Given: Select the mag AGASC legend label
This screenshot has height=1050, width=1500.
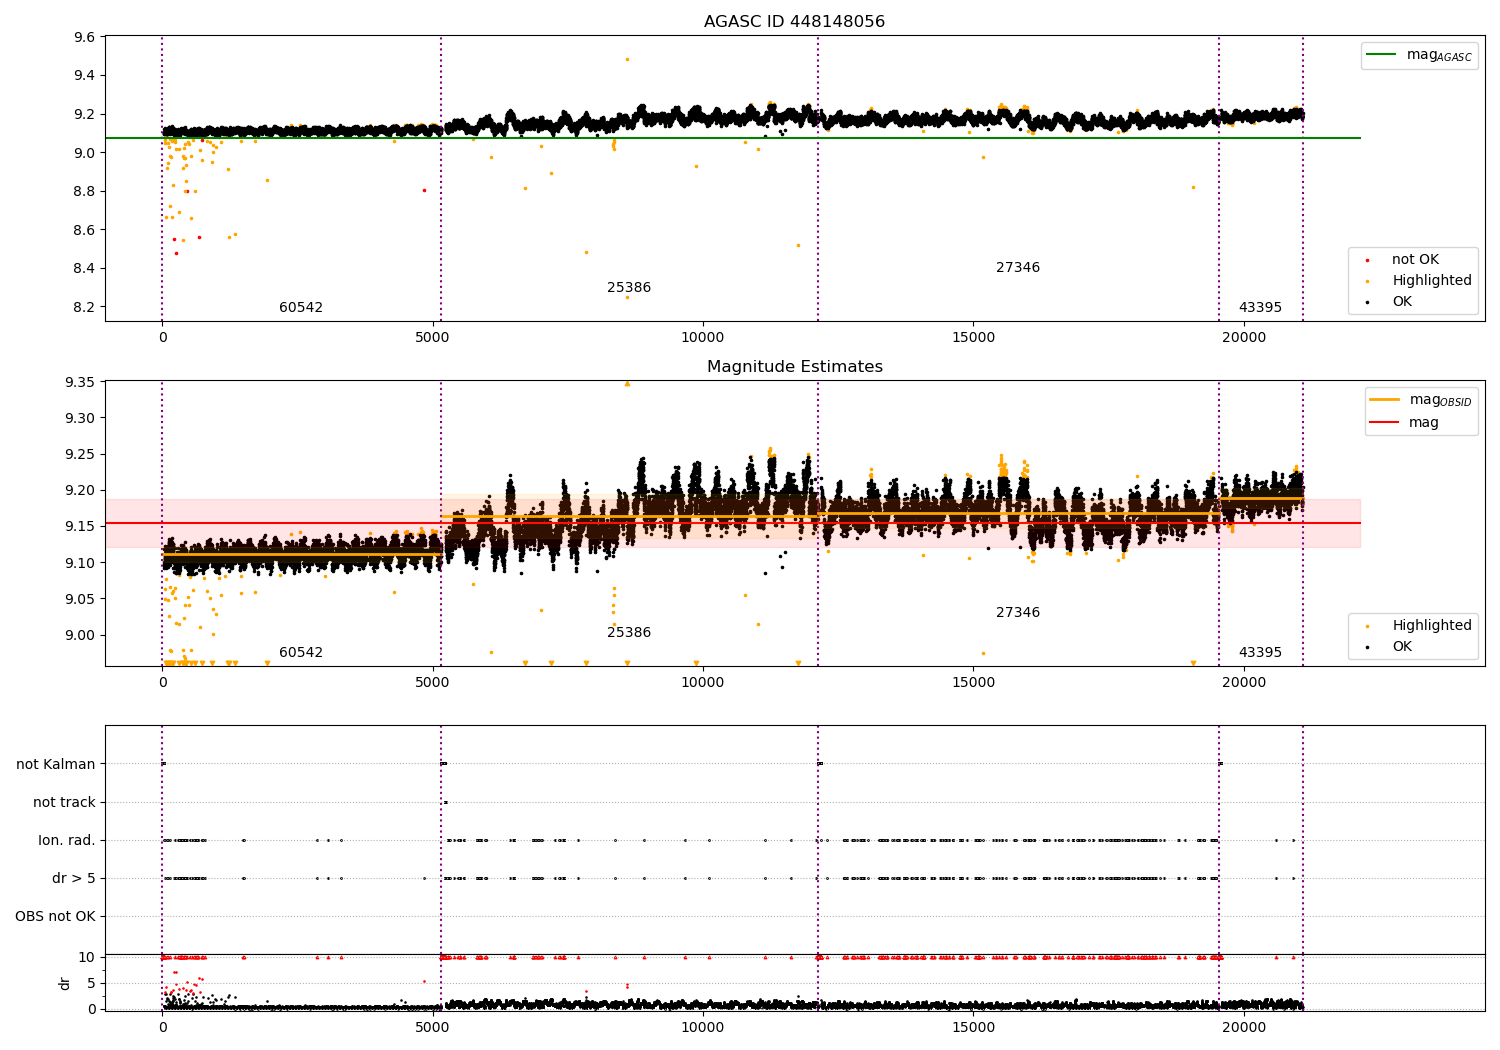Looking at the screenshot, I should click(1439, 55).
